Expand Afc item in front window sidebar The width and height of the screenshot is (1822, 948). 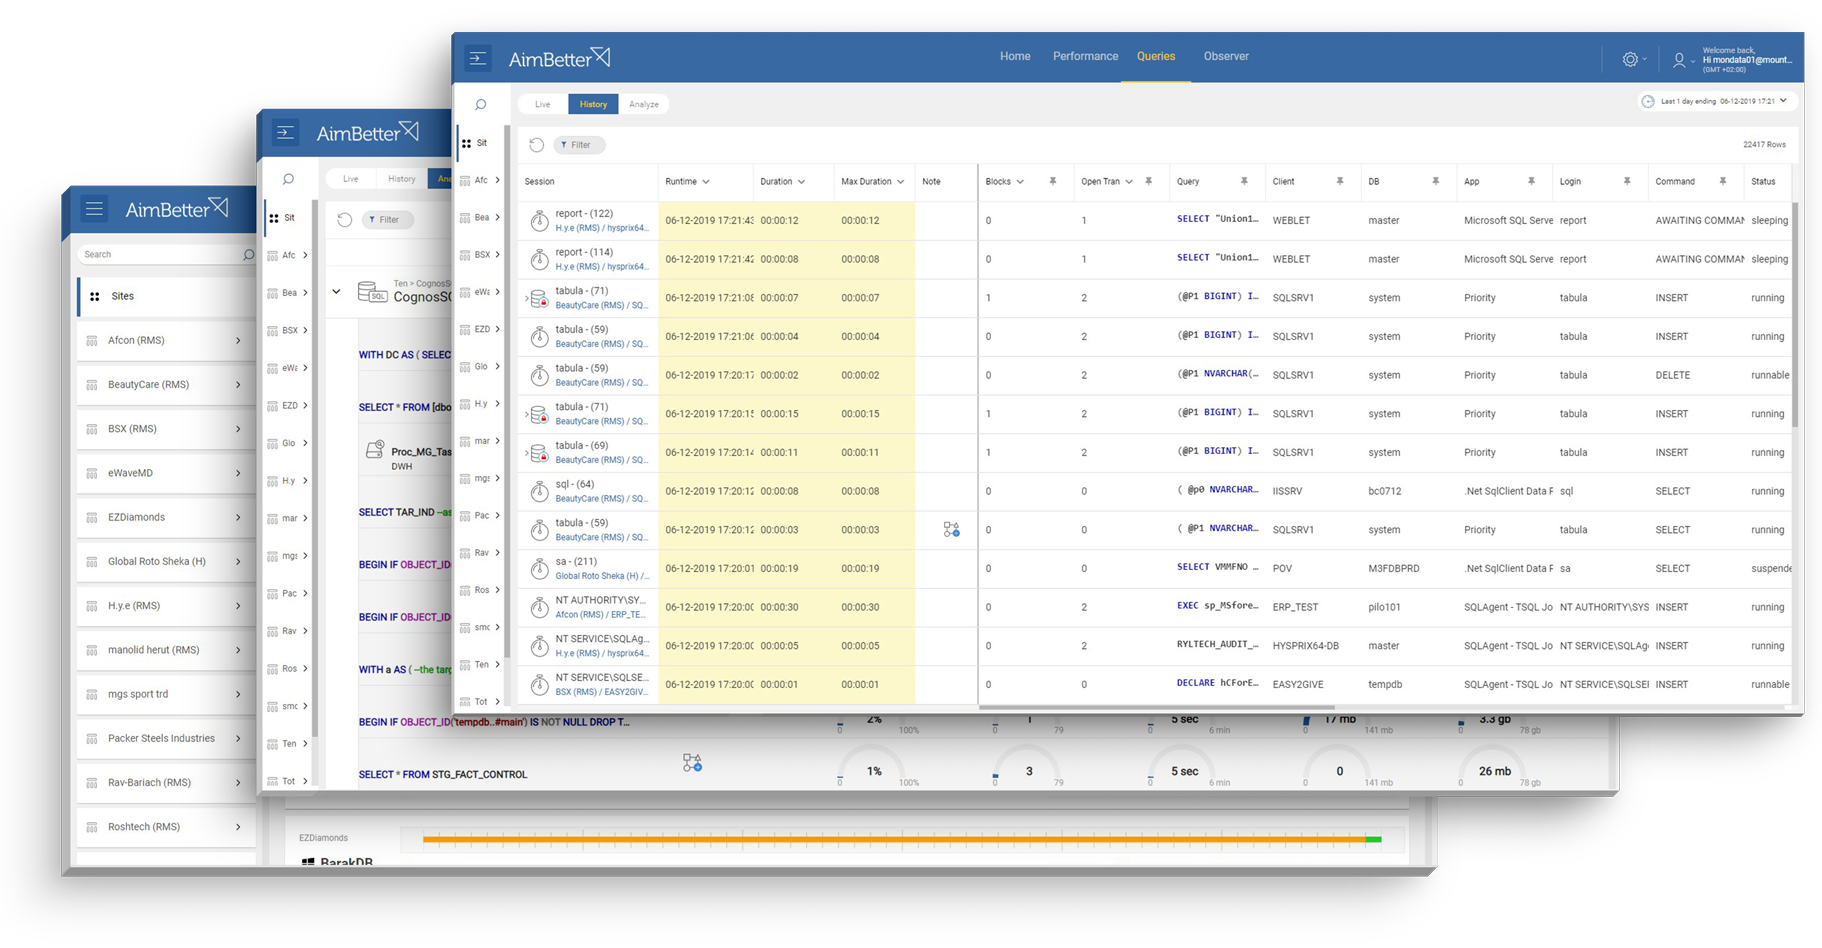point(497,180)
